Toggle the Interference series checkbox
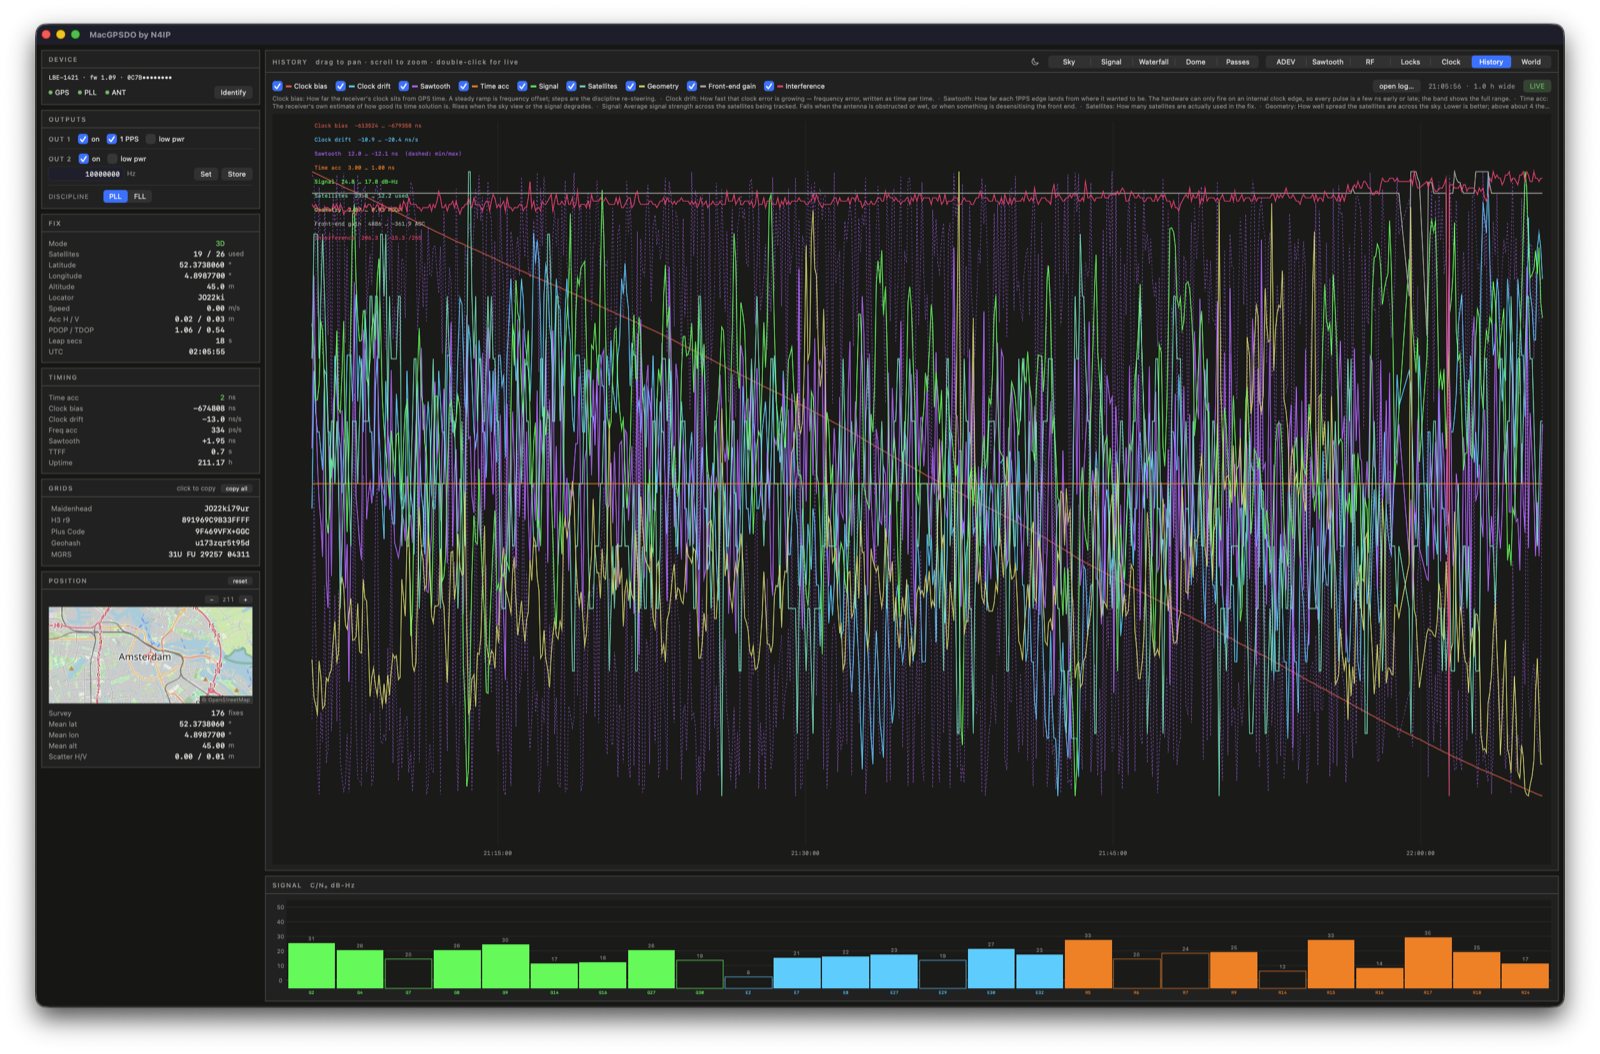 (x=769, y=86)
